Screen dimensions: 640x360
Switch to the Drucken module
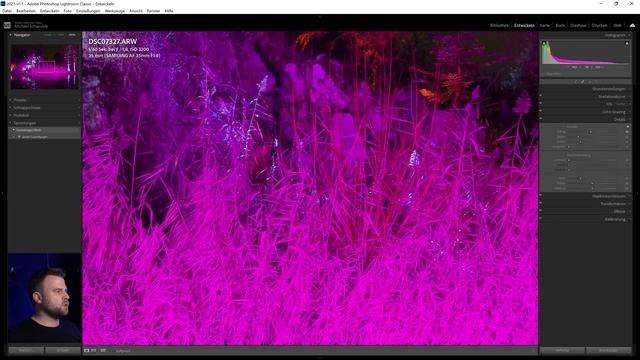[x=600, y=25]
